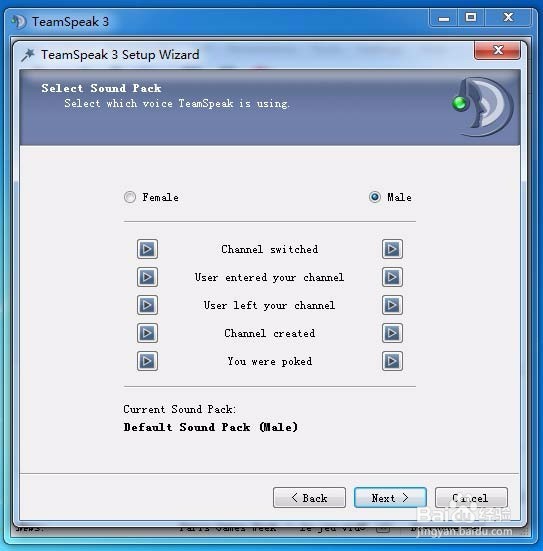Select the Female sound pack radio button

[130, 197]
